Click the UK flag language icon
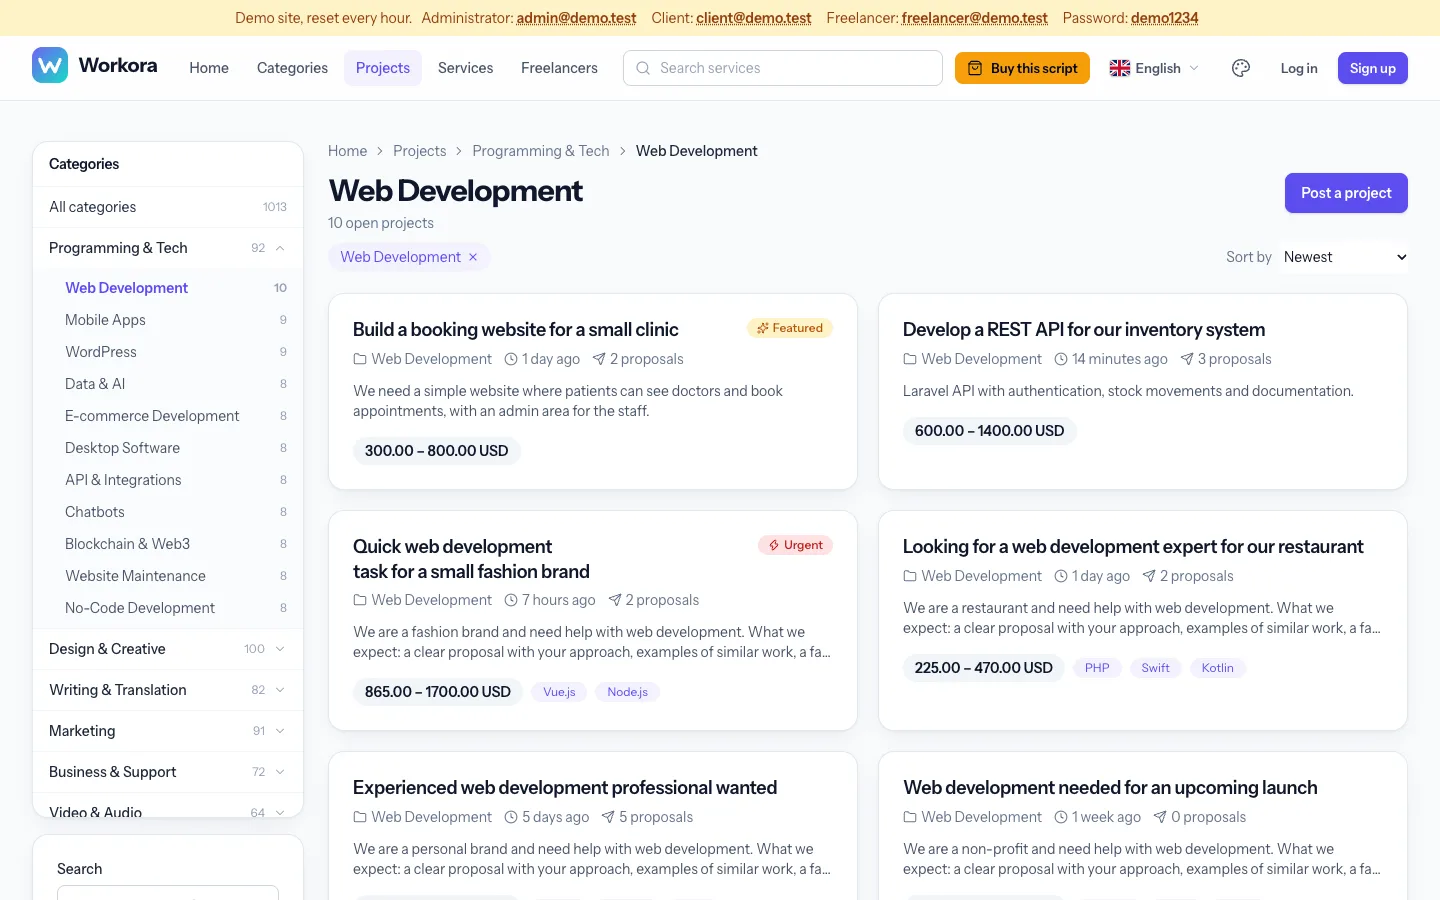This screenshot has width=1440, height=900. [1120, 68]
